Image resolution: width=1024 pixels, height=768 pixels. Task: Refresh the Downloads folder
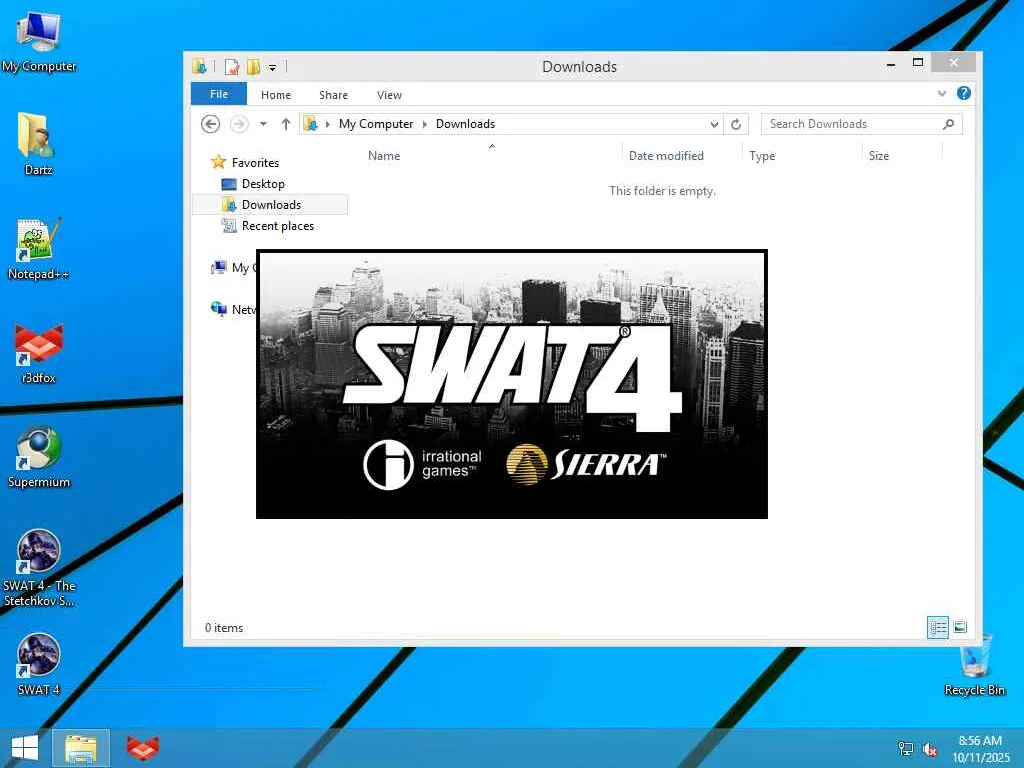tap(736, 124)
